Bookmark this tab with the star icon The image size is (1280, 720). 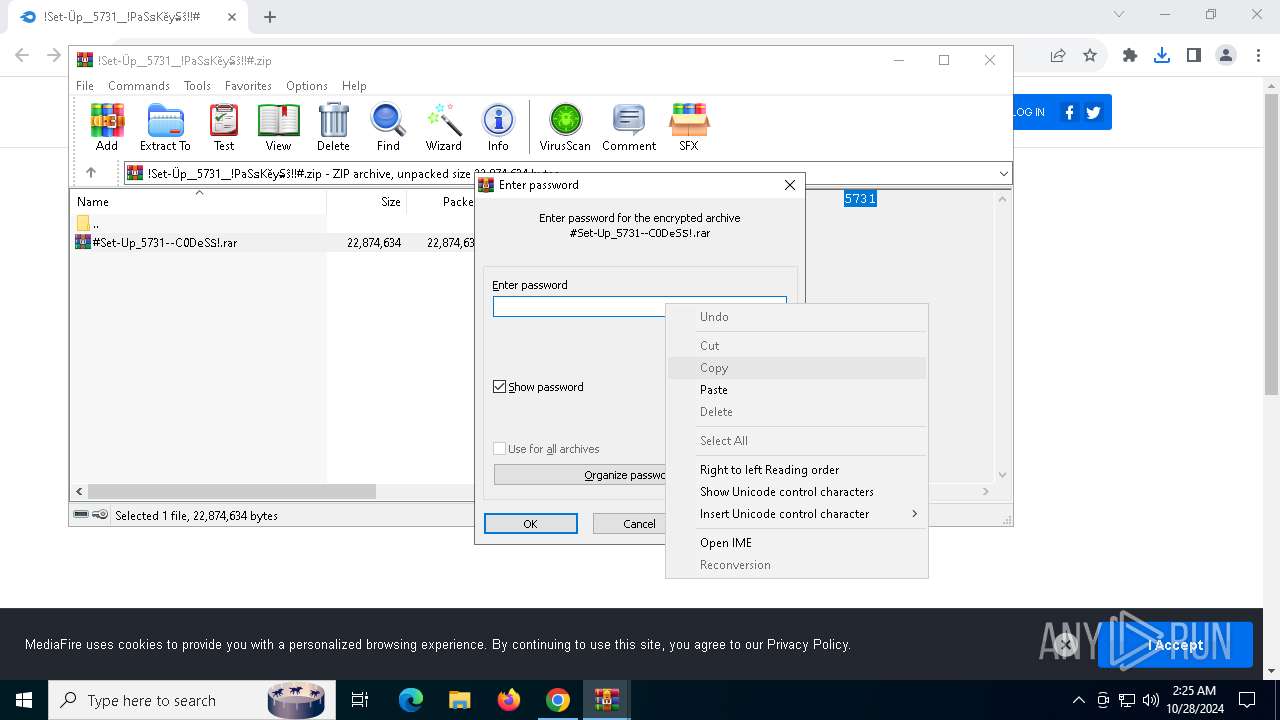tap(1090, 56)
